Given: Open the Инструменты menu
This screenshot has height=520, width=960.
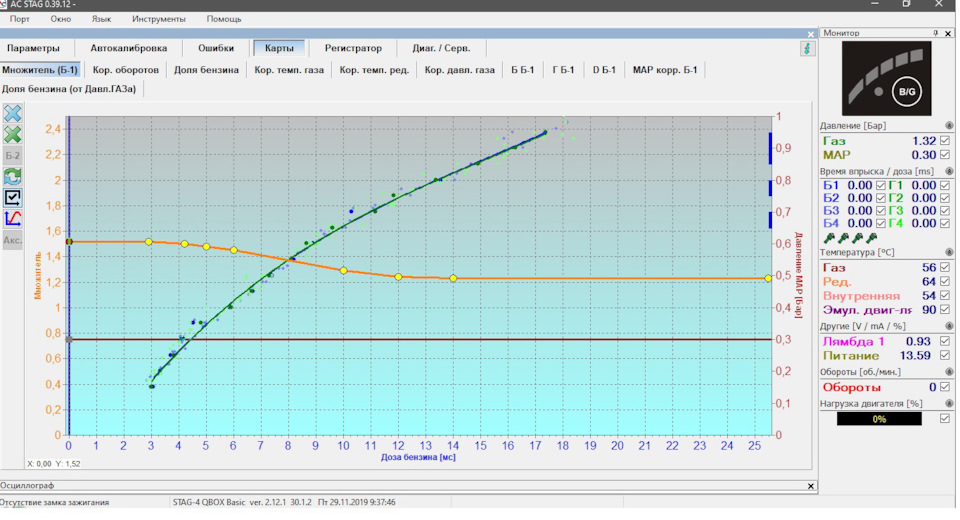Looking at the screenshot, I should (x=159, y=19).
